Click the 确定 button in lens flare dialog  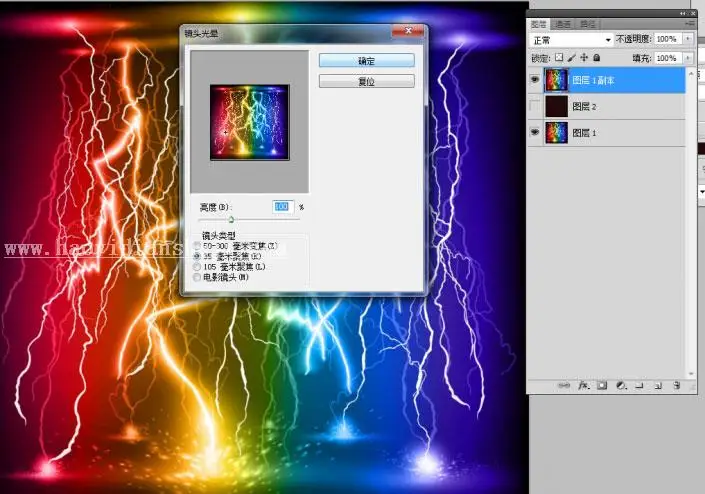tap(366, 61)
